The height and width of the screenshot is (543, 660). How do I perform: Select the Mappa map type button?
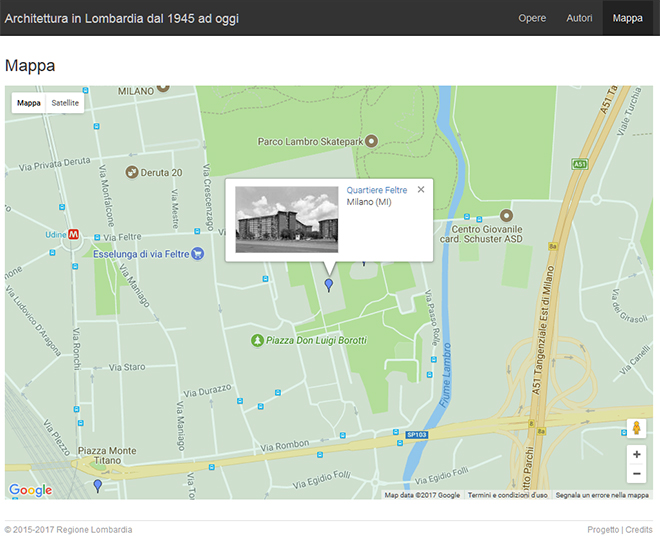pos(29,102)
